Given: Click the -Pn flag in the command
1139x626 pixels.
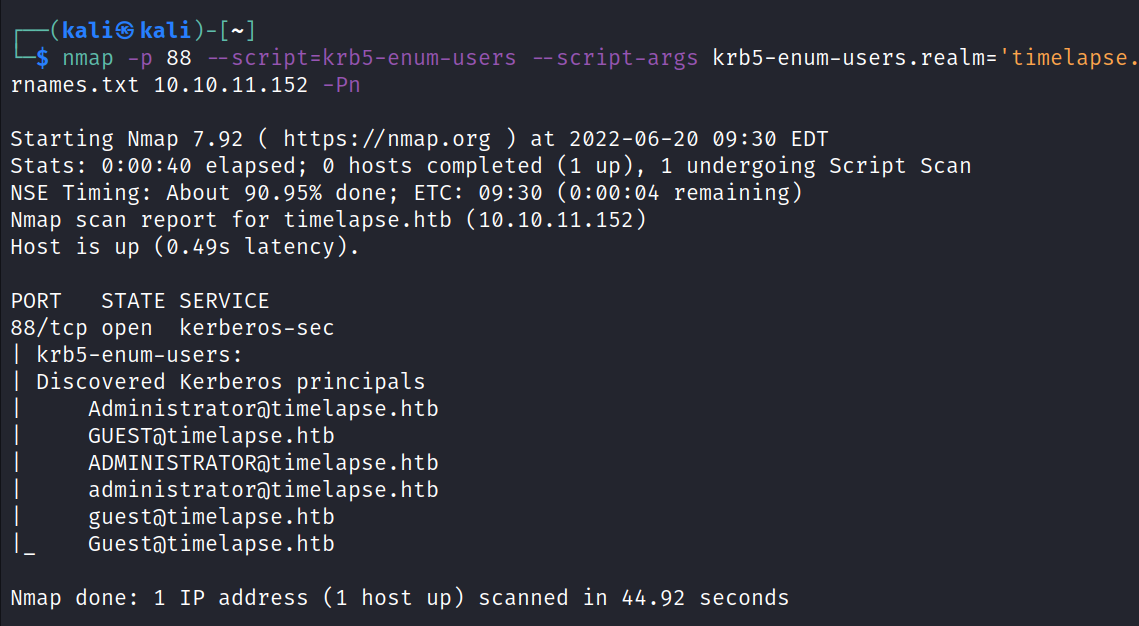Looking at the screenshot, I should pyautogui.click(x=341, y=84).
